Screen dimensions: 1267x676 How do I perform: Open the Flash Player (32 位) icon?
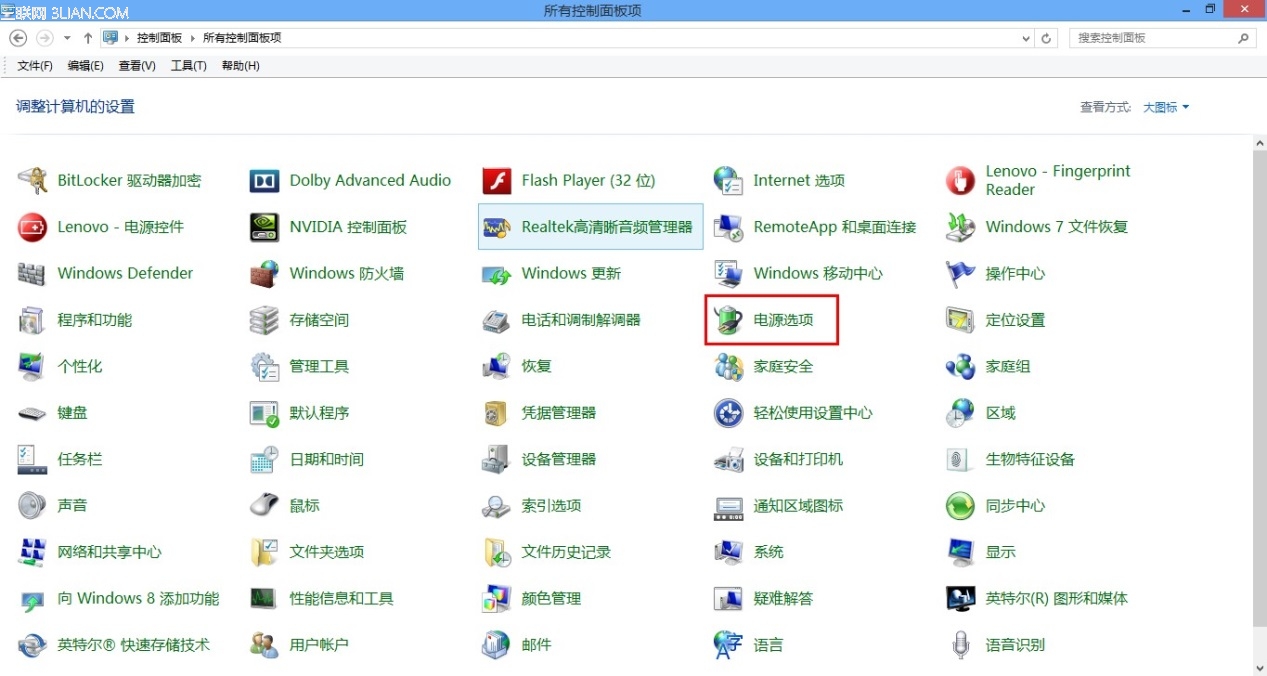[x=496, y=181]
